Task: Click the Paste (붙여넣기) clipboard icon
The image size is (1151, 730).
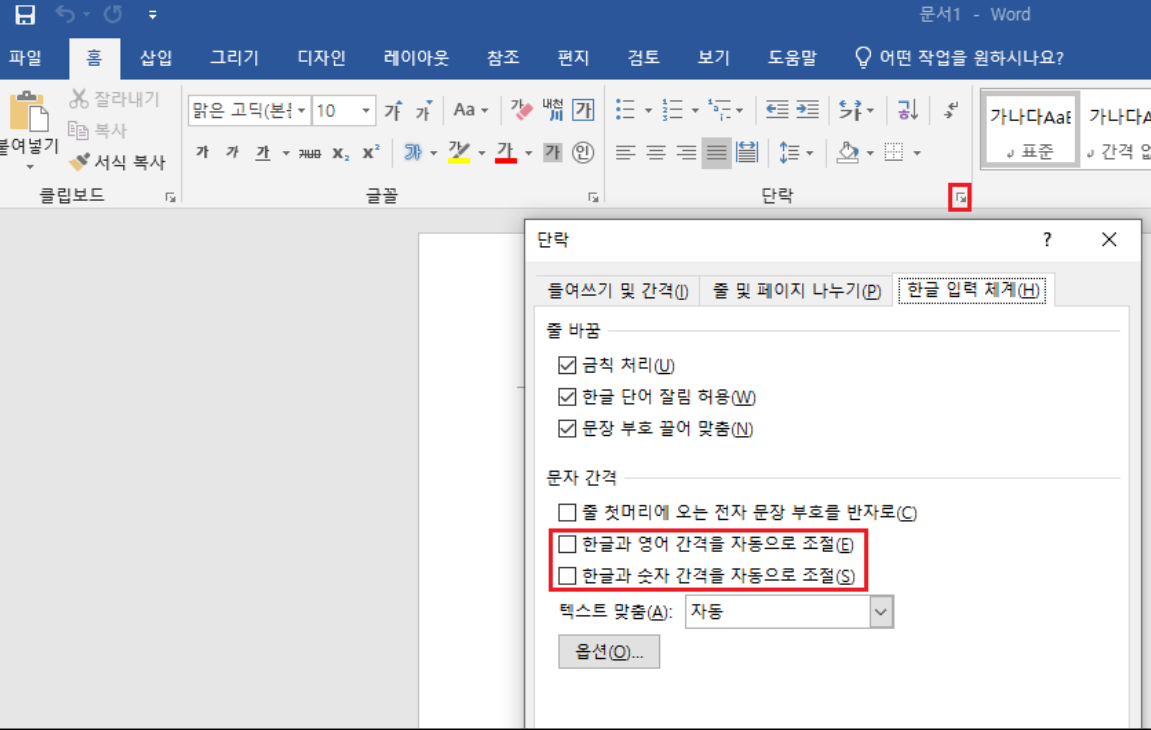Action: (29, 112)
